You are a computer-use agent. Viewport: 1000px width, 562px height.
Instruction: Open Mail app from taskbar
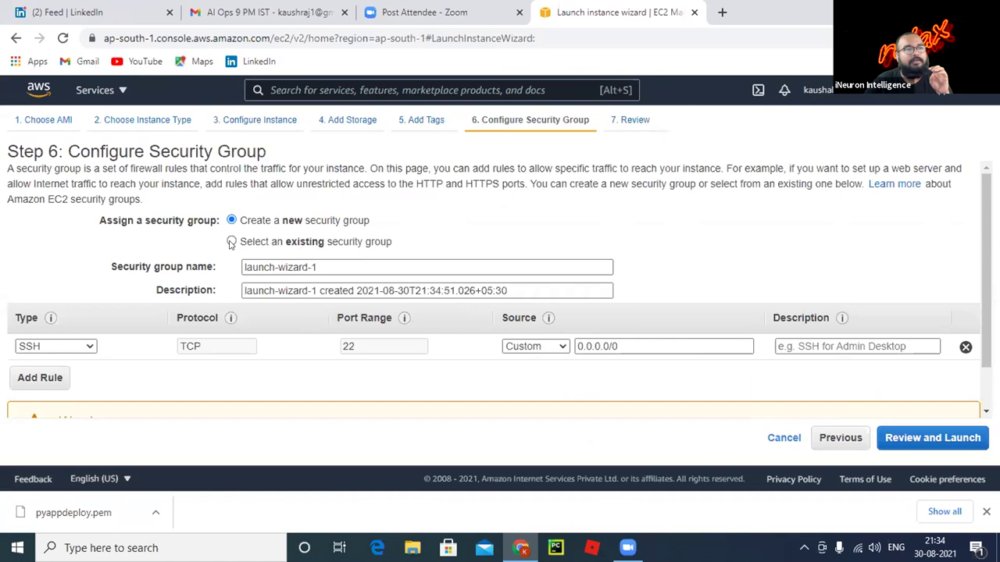point(485,547)
